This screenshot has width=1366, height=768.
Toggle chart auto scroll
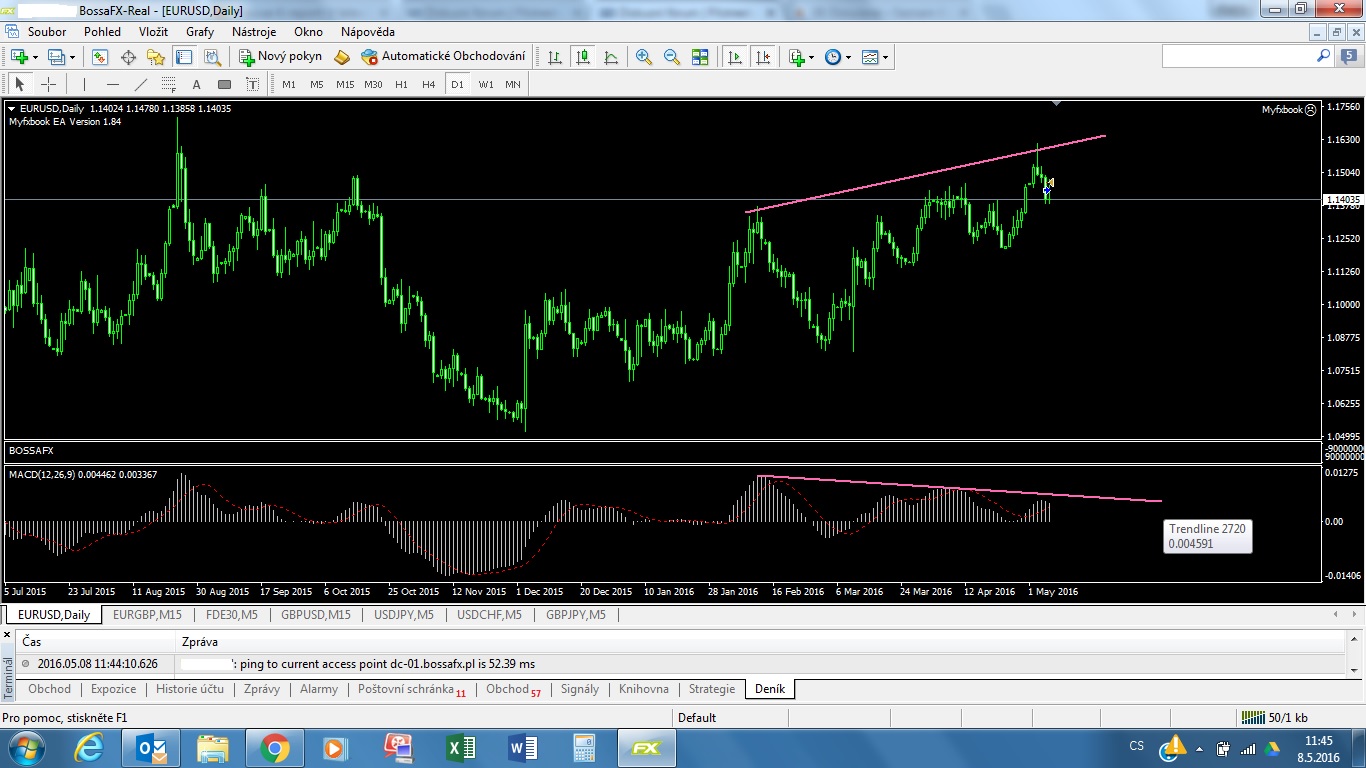click(x=735, y=57)
